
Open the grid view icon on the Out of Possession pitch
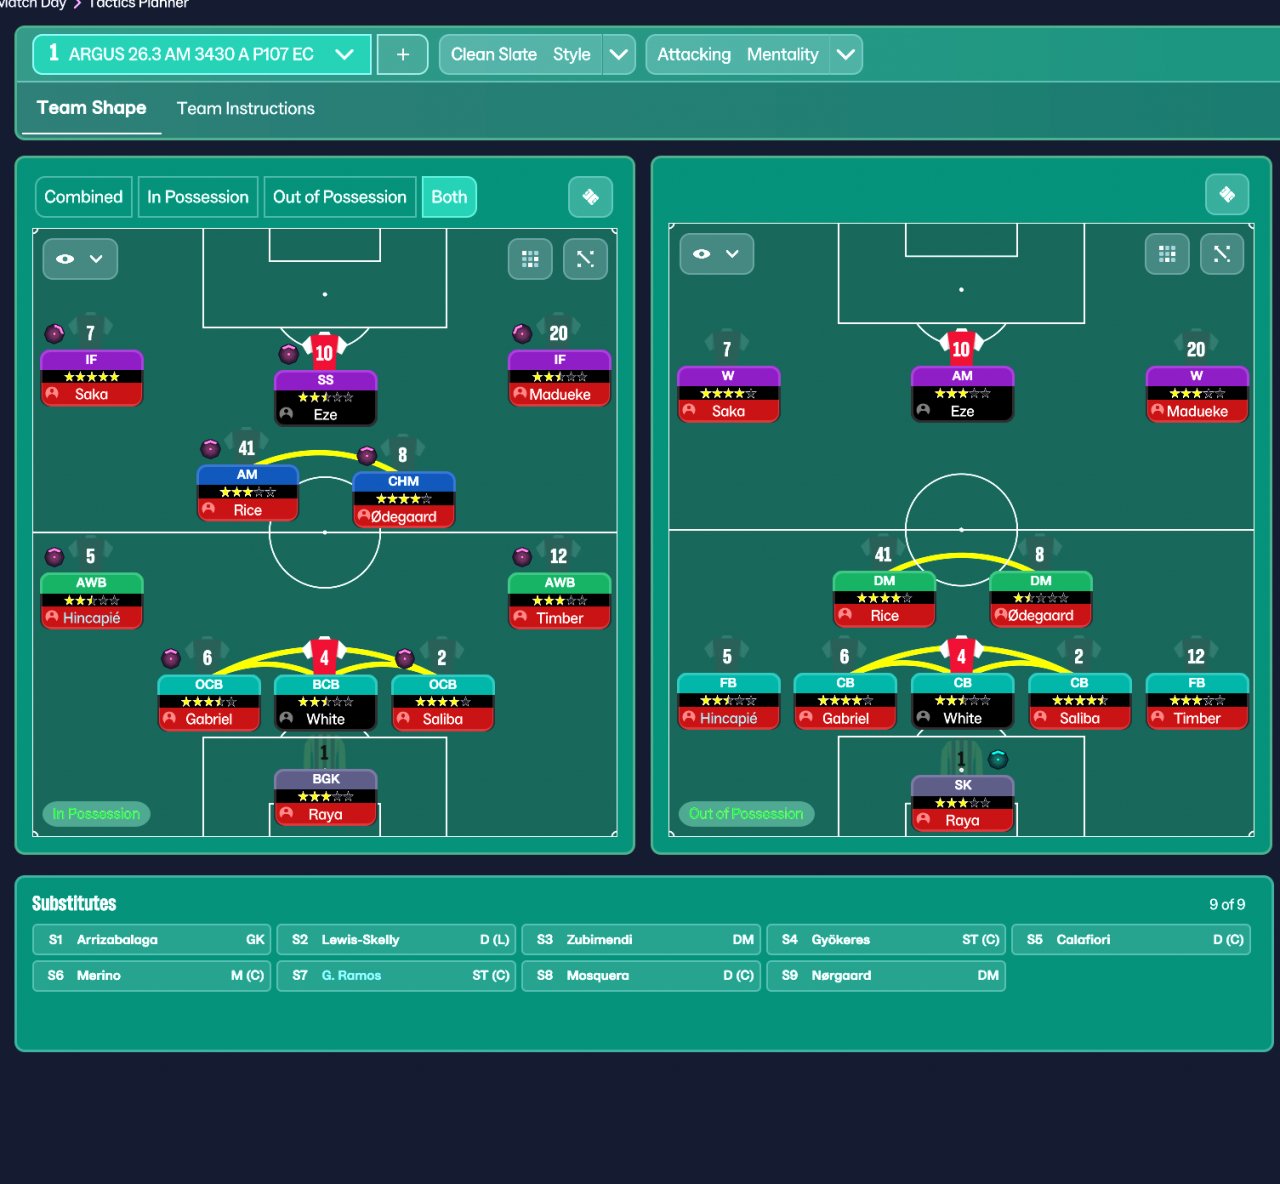click(x=1167, y=254)
